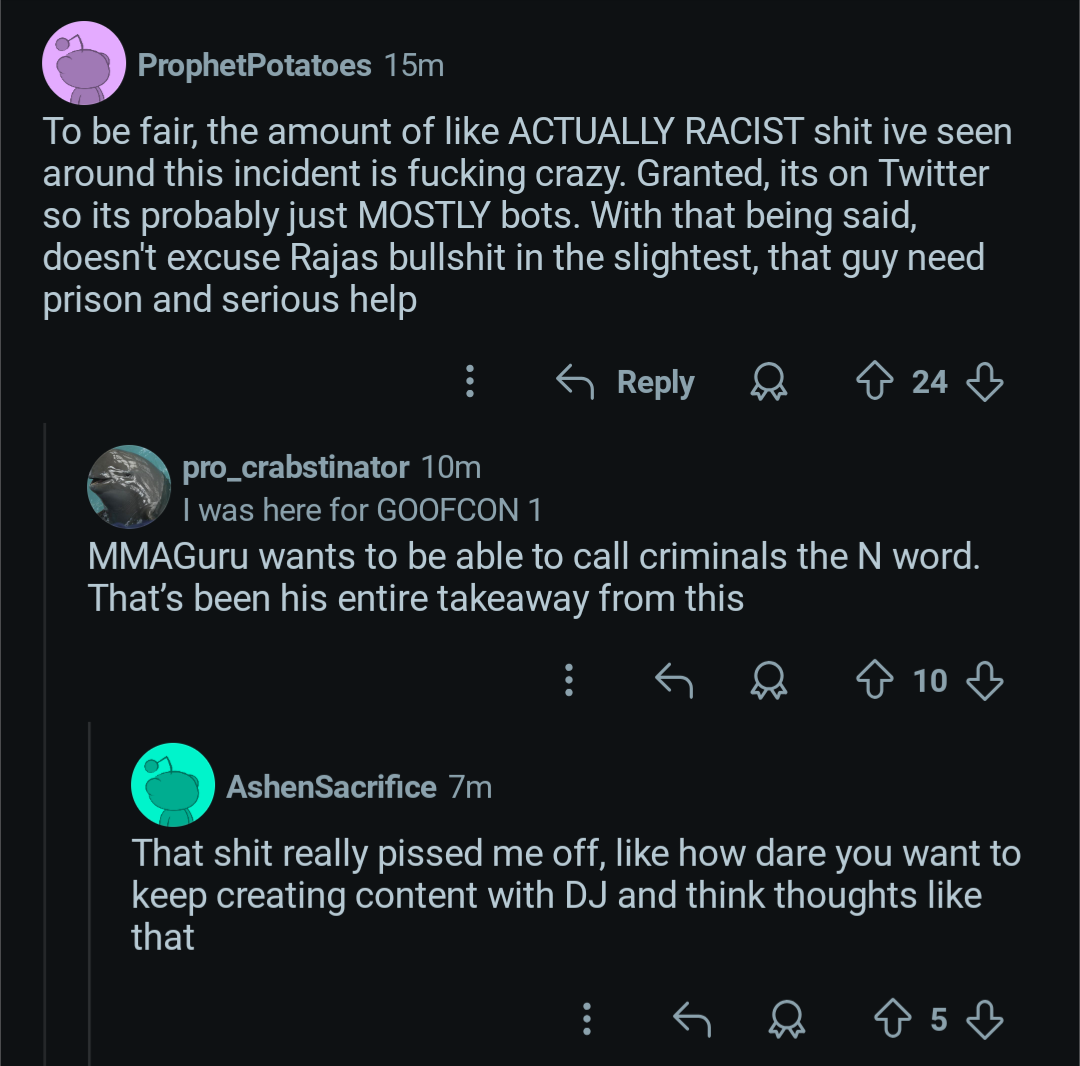
Task: Downvote pro_crabstinator's comment
Action: tap(985, 681)
